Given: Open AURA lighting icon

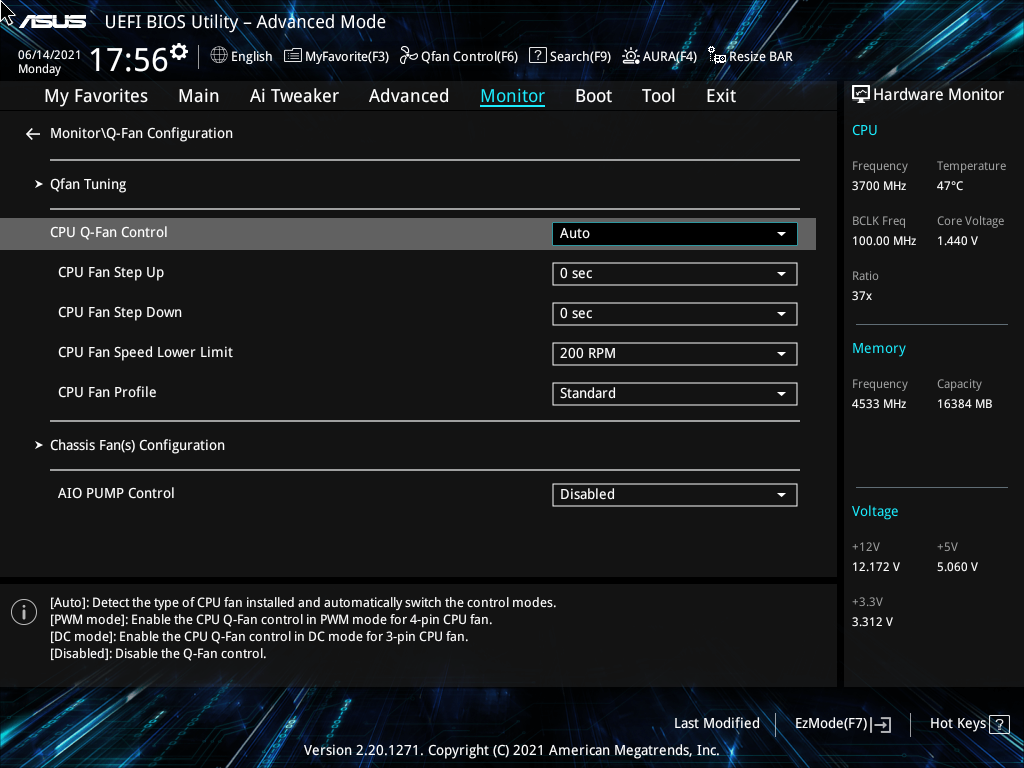Looking at the screenshot, I should [631, 56].
